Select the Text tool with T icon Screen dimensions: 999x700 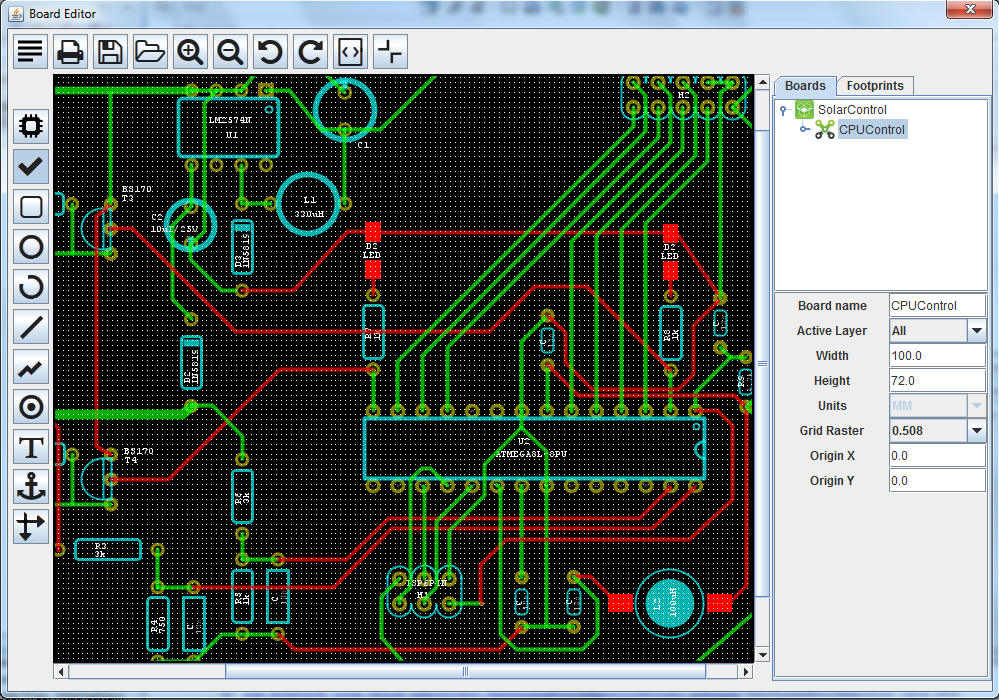tap(31, 447)
